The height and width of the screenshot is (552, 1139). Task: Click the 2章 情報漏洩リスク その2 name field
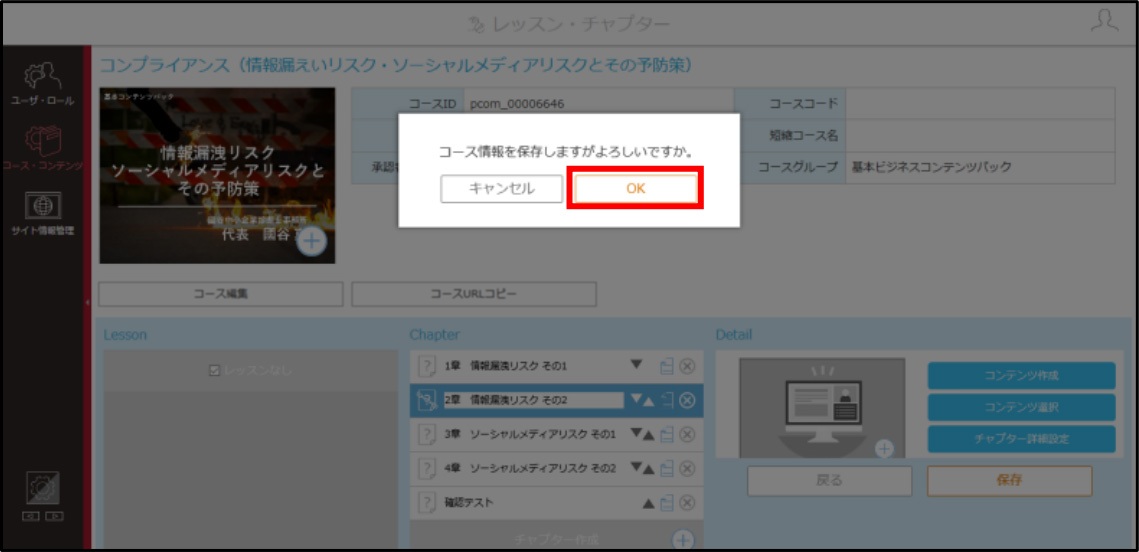click(534, 400)
